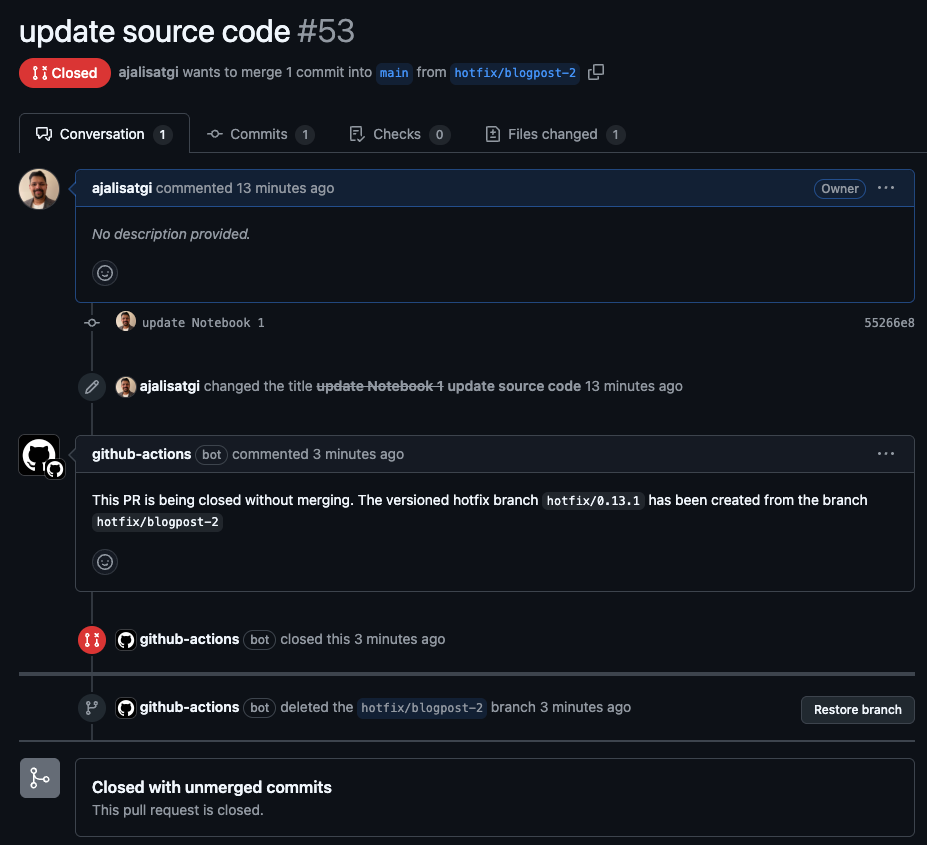The width and height of the screenshot is (927, 845).
Task: Open options menu on ajalisatgi's comment
Action: pos(885,188)
